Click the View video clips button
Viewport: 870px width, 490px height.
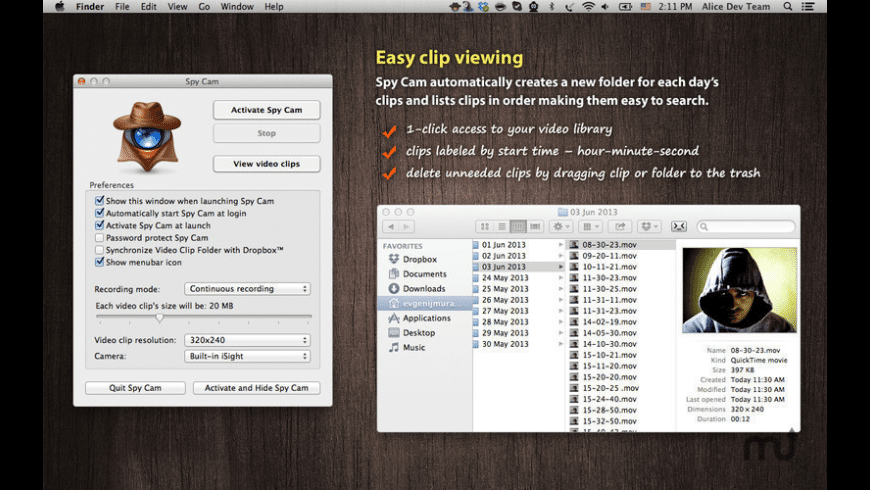[x=266, y=164]
